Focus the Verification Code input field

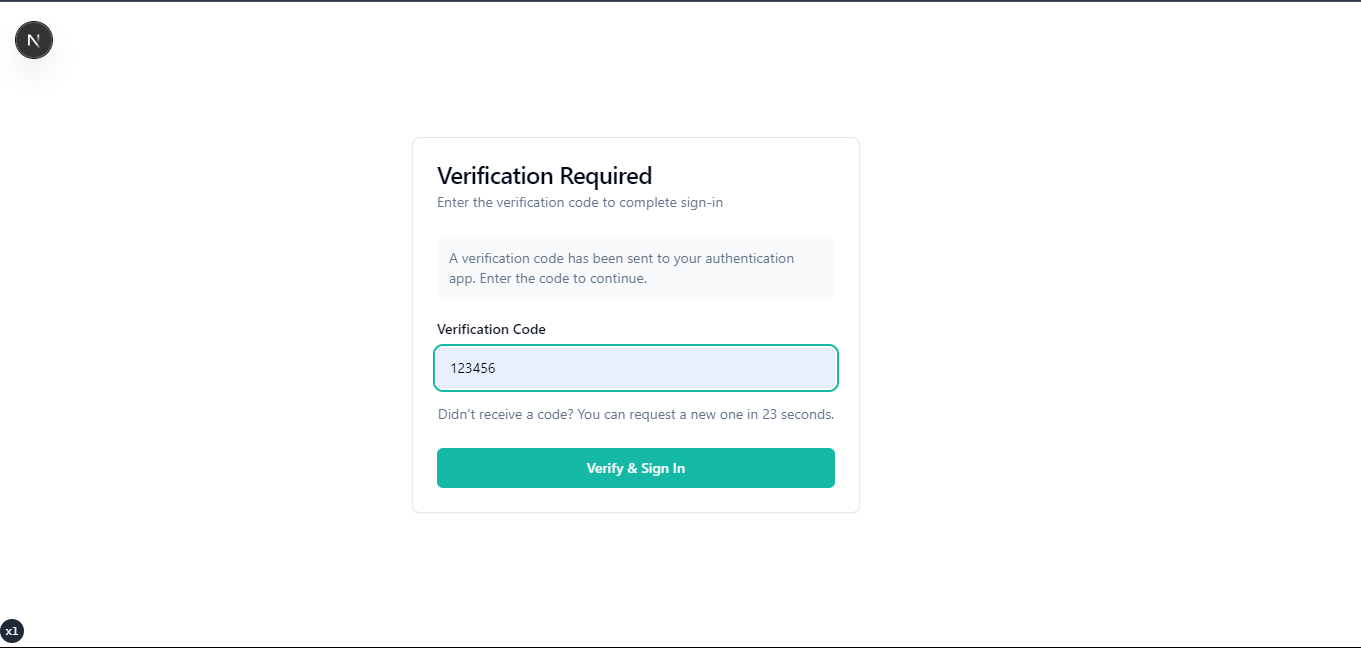[635, 368]
